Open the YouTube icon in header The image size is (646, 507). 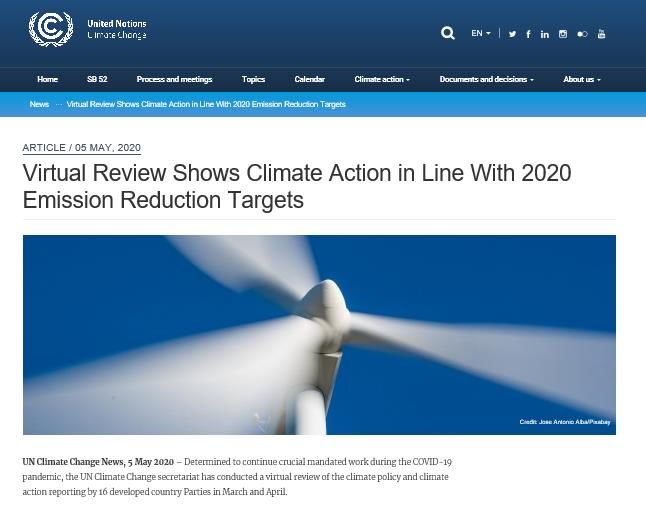coord(602,34)
